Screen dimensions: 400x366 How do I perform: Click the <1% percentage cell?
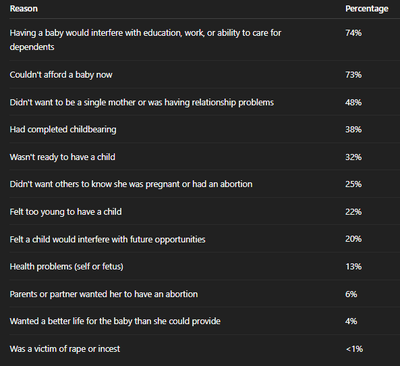point(354,349)
